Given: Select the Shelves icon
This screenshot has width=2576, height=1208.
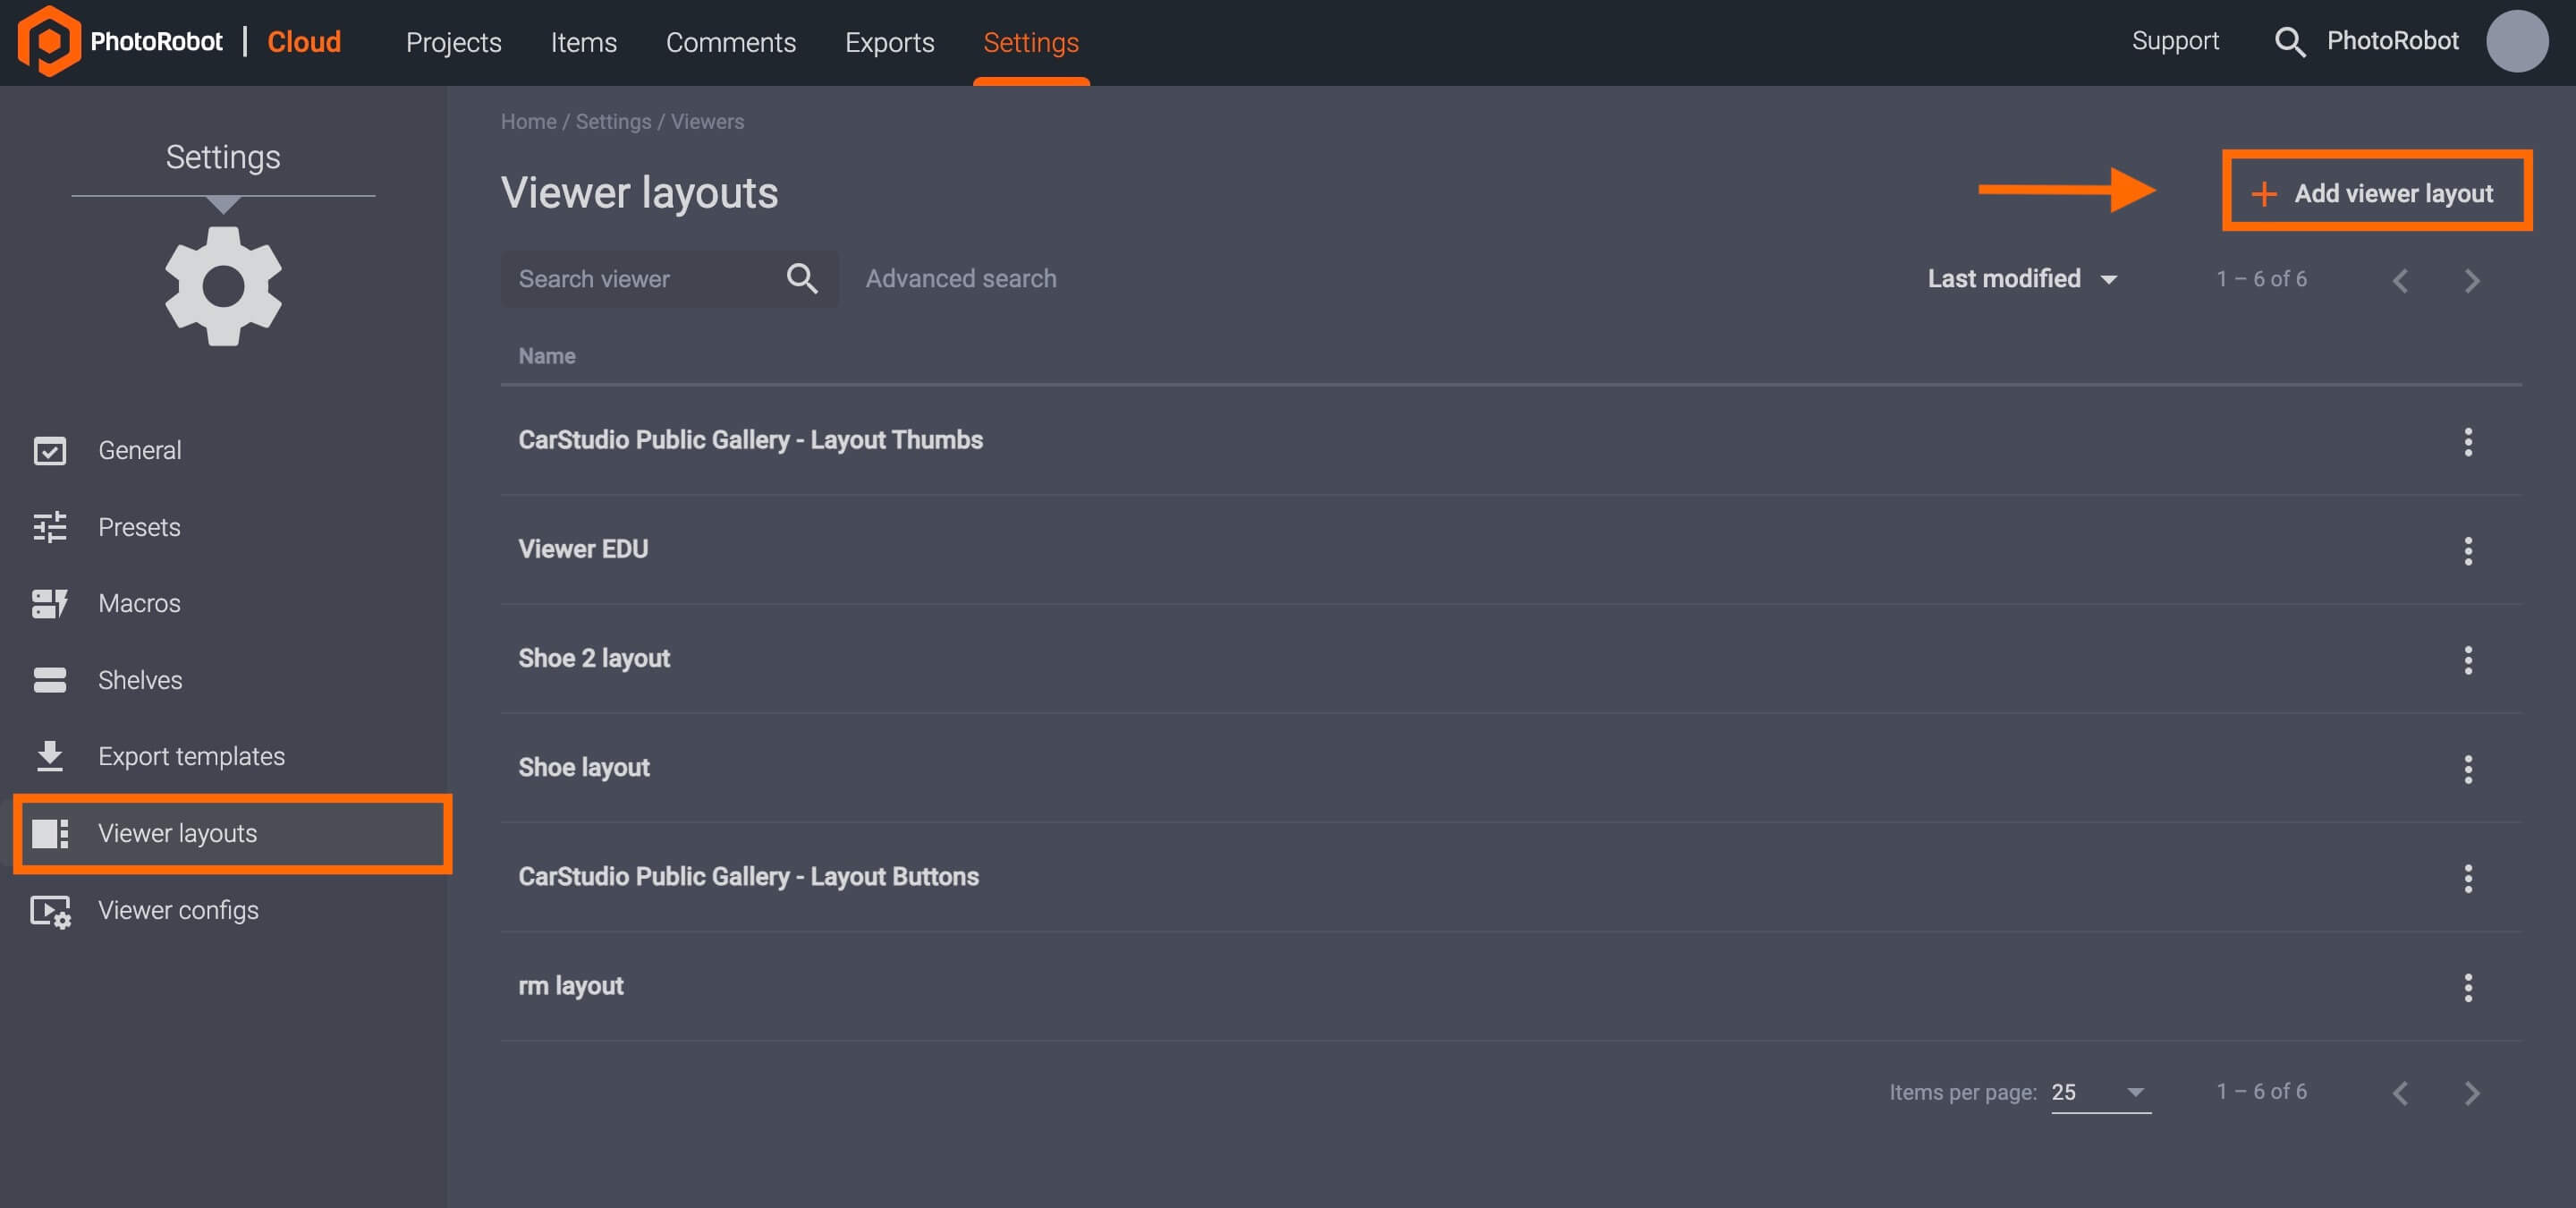Looking at the screenshot, I should (51, 680).
